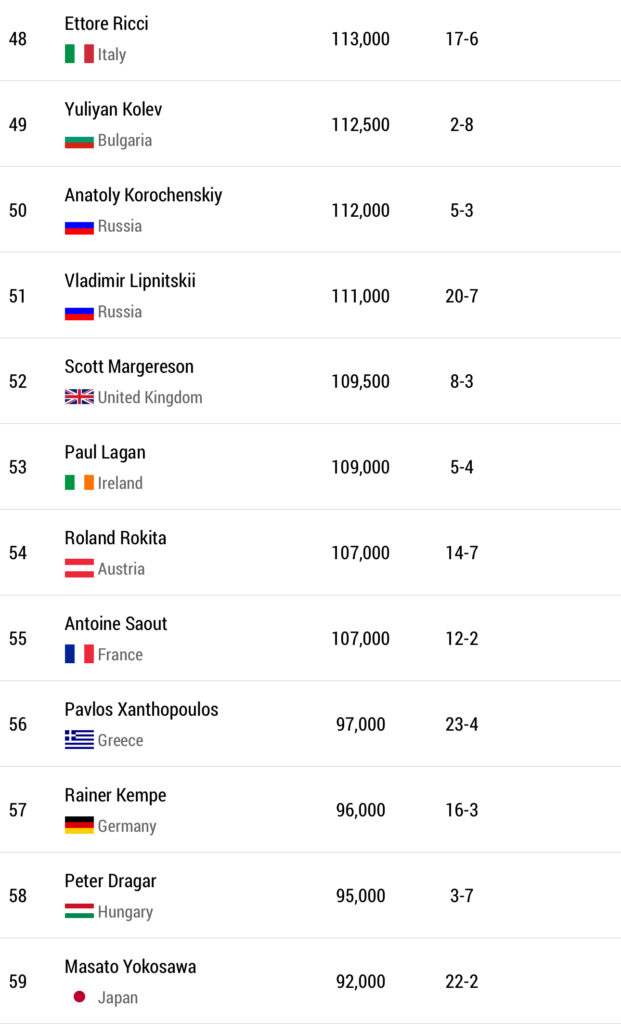Click the United Kingdom flag icon
This screenshot has width=621, height=1024.
(79, 397)
